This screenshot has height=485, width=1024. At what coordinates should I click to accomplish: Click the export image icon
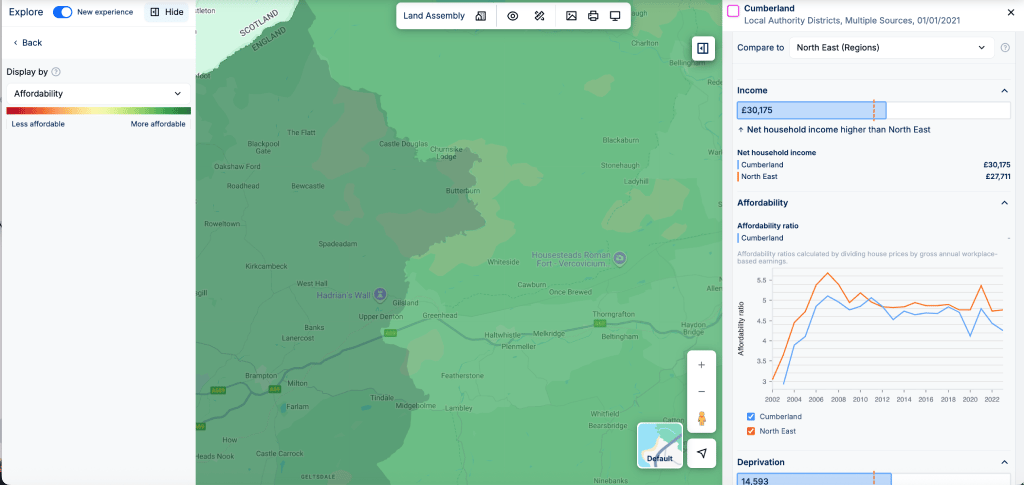point(571,16)
